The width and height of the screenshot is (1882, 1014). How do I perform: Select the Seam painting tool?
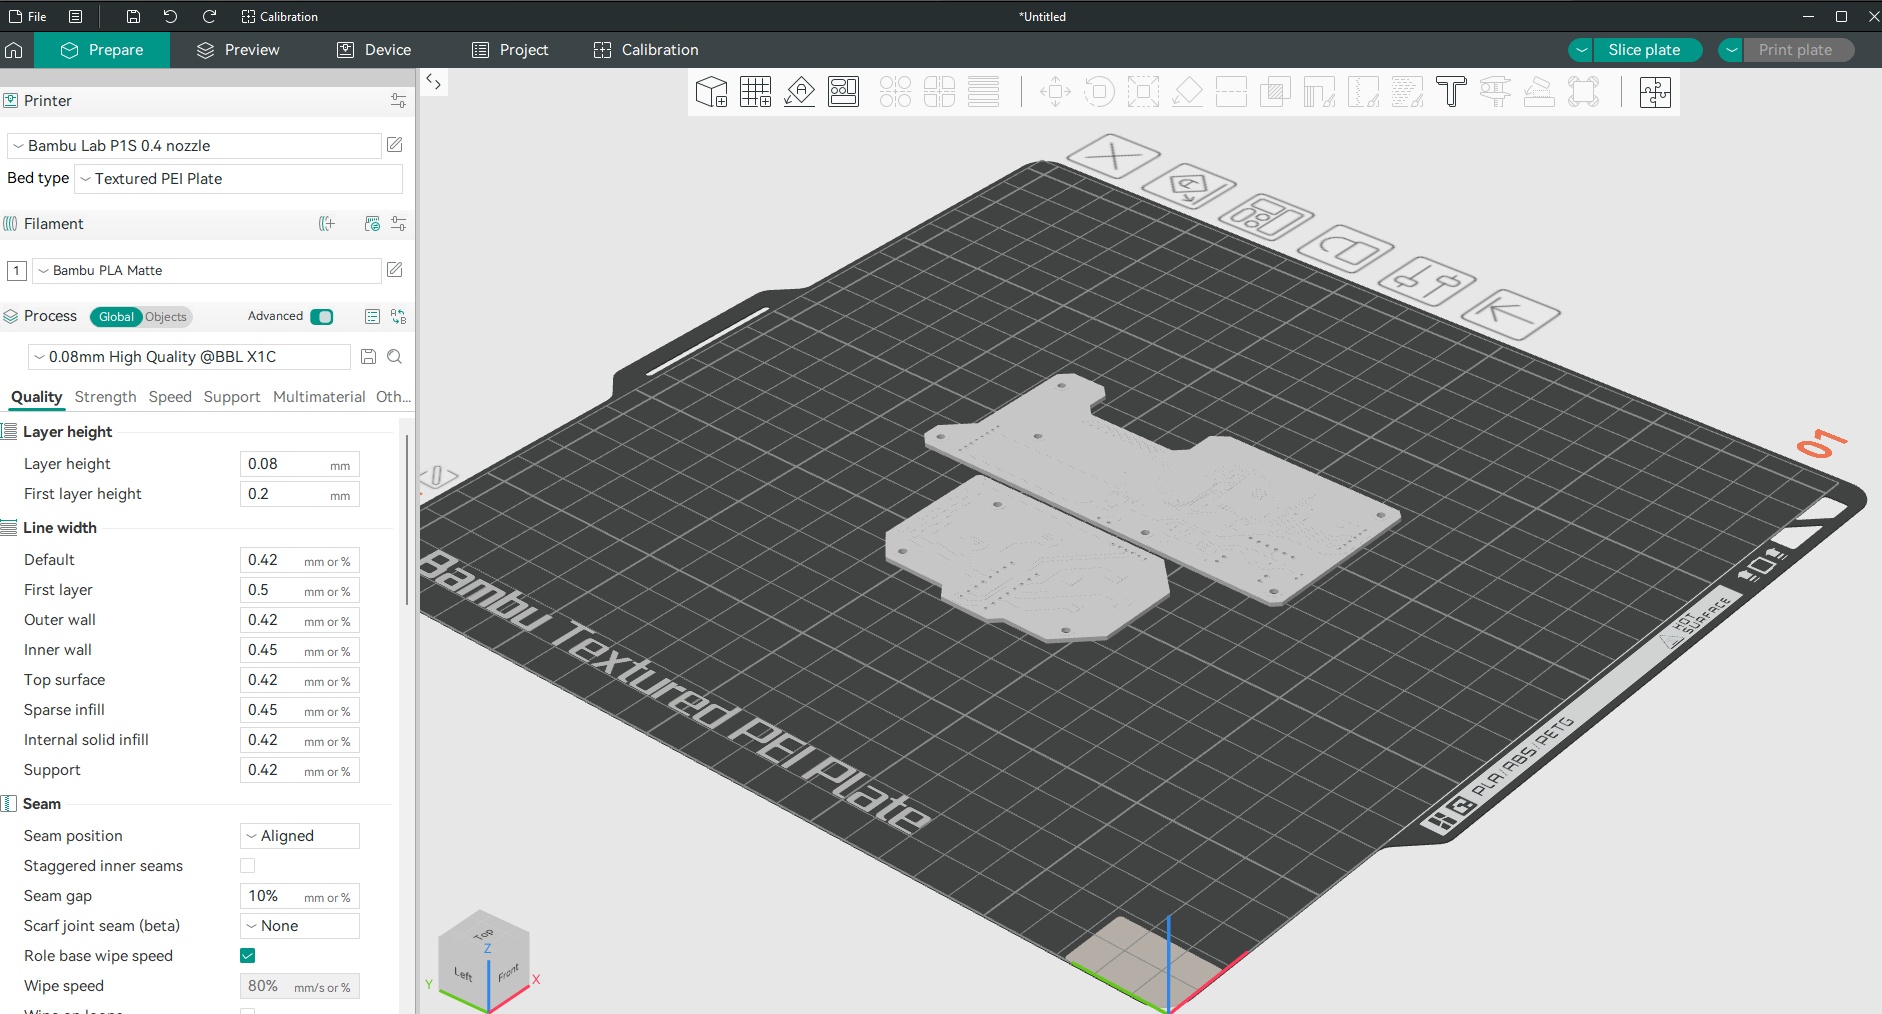[x=1363, y=92]
